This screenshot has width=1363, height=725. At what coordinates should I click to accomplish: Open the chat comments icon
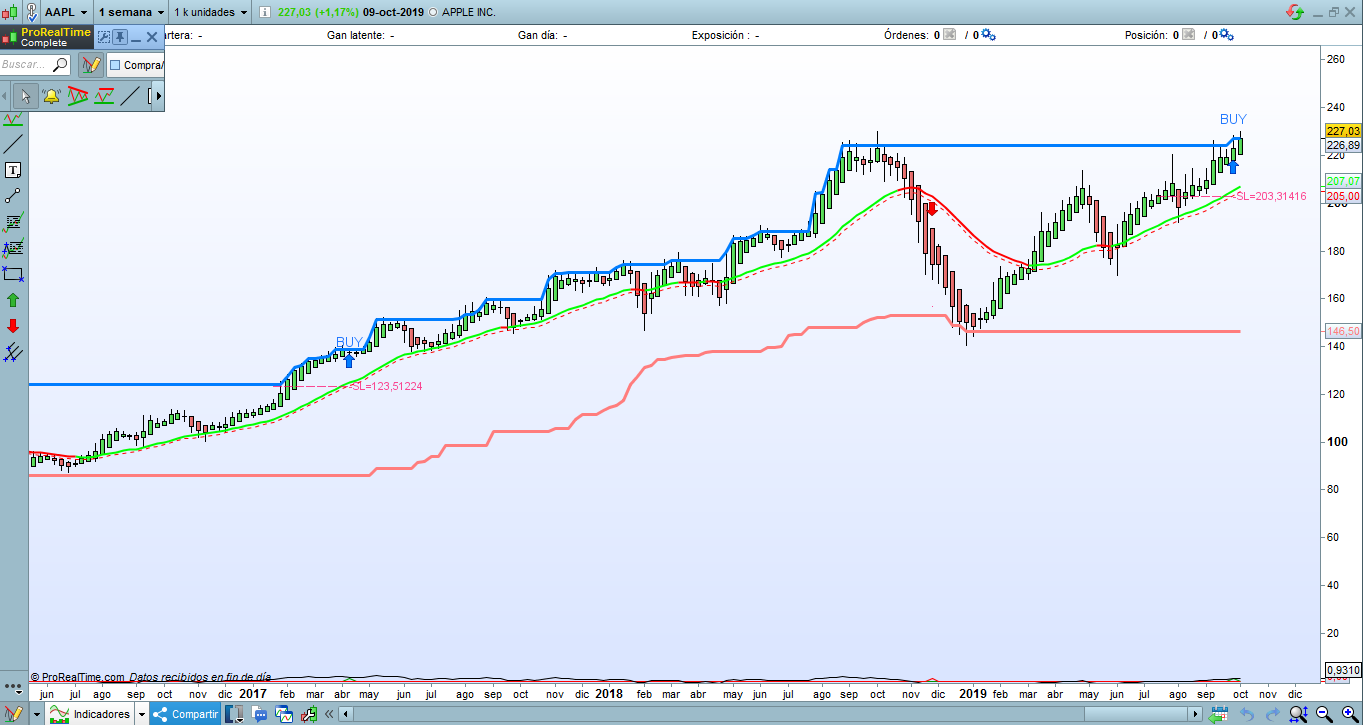pos(261,714)
